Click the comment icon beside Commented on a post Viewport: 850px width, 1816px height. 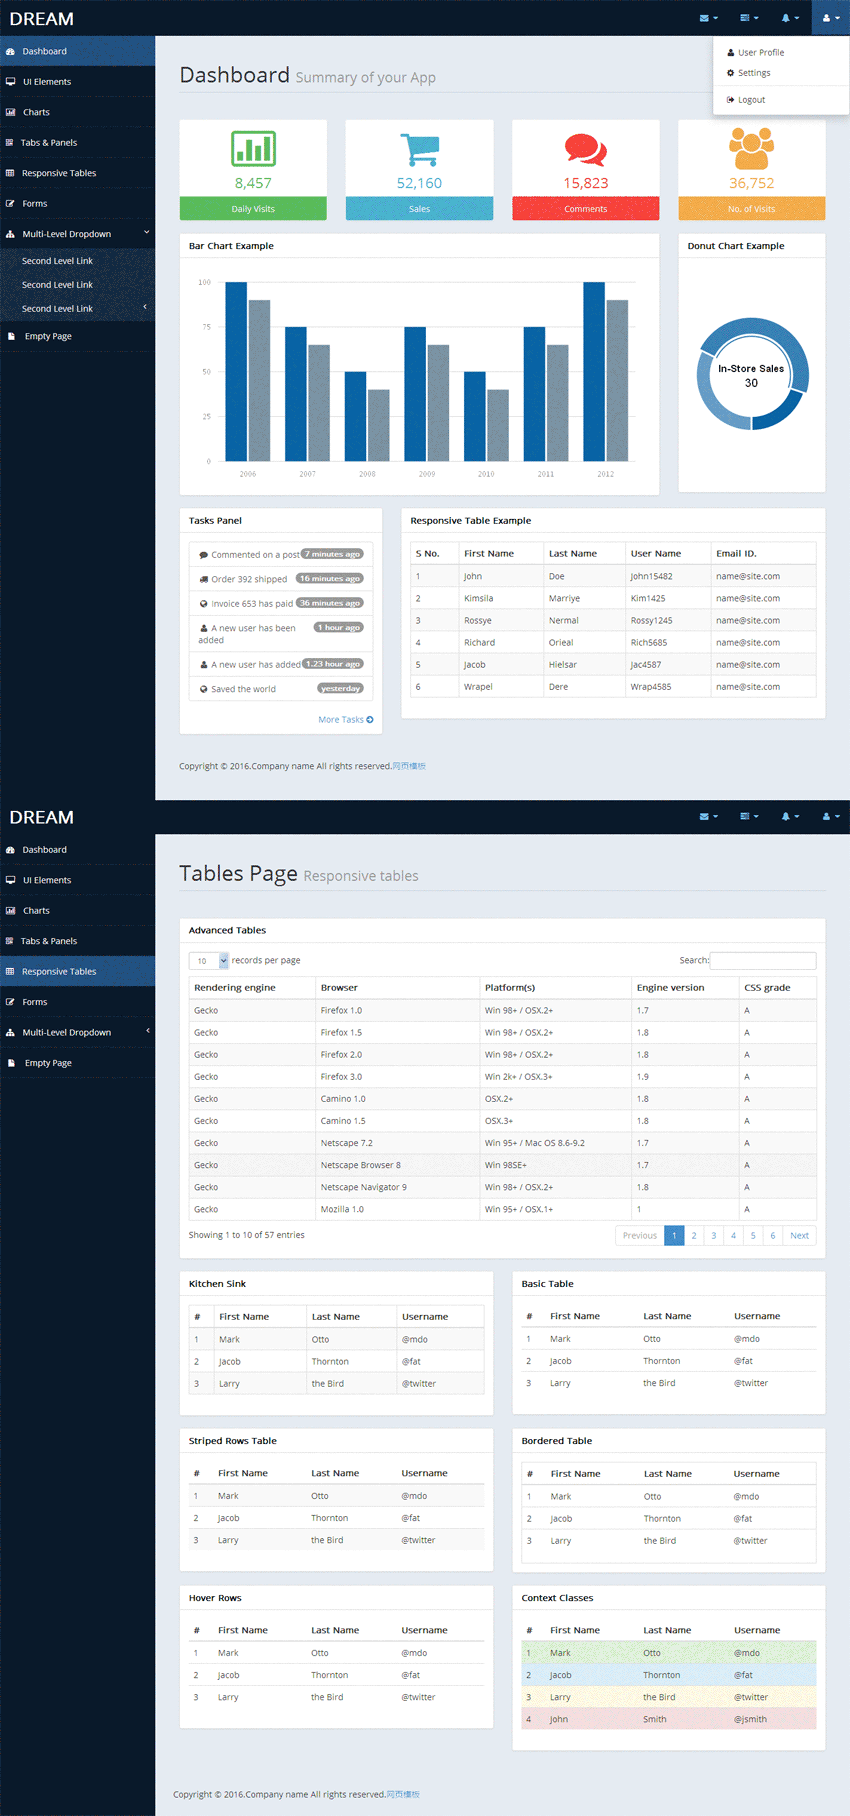[x=203, y=555]
